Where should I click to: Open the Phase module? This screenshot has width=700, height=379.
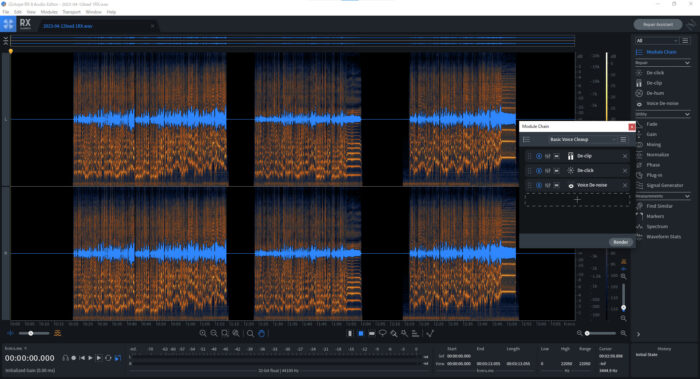coord(653,165)
